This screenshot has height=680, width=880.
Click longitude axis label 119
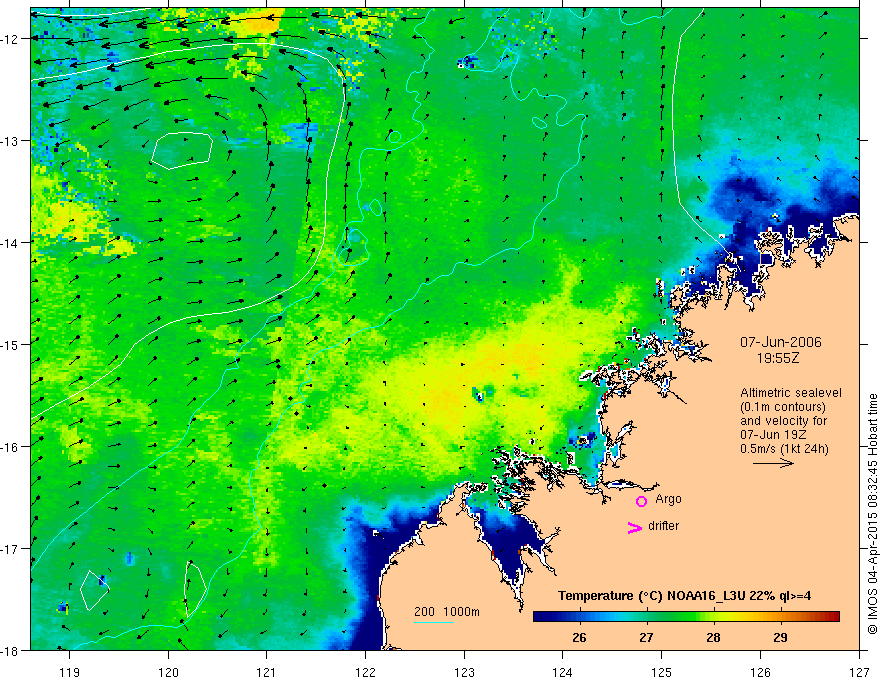coord(69,672)
